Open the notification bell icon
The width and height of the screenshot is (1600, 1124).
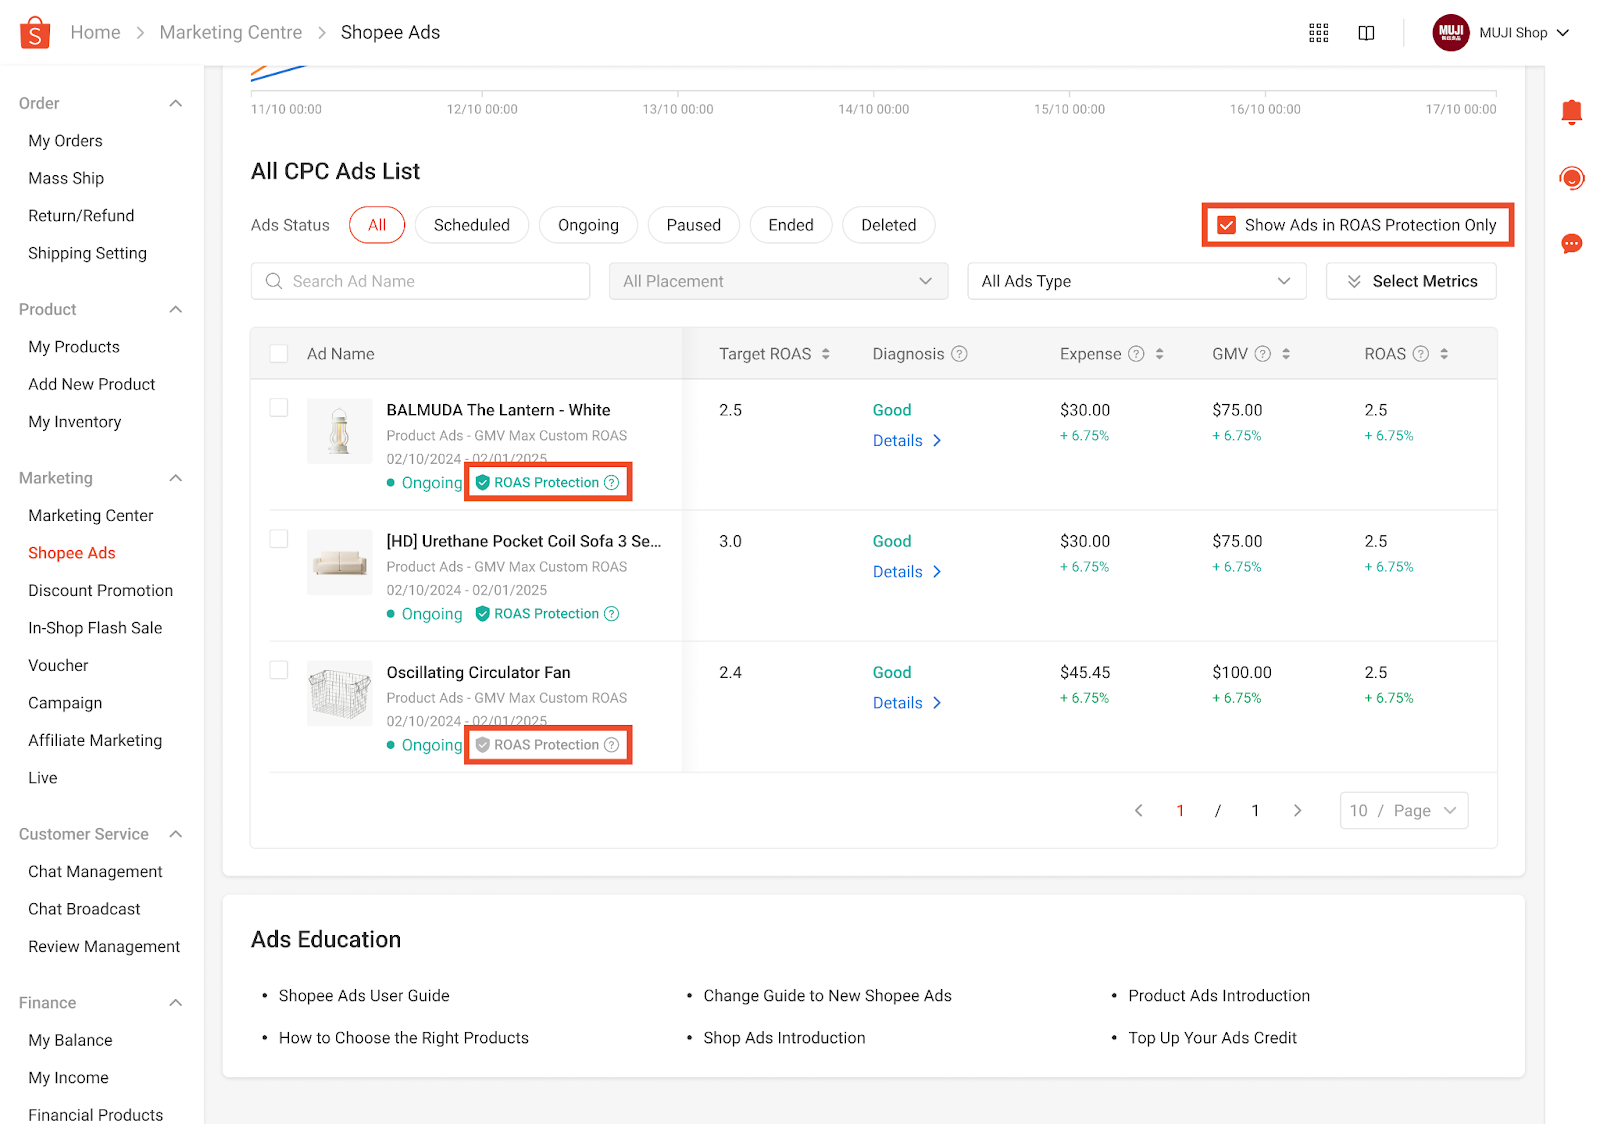pyautogui.click(x=1572, y=112)
